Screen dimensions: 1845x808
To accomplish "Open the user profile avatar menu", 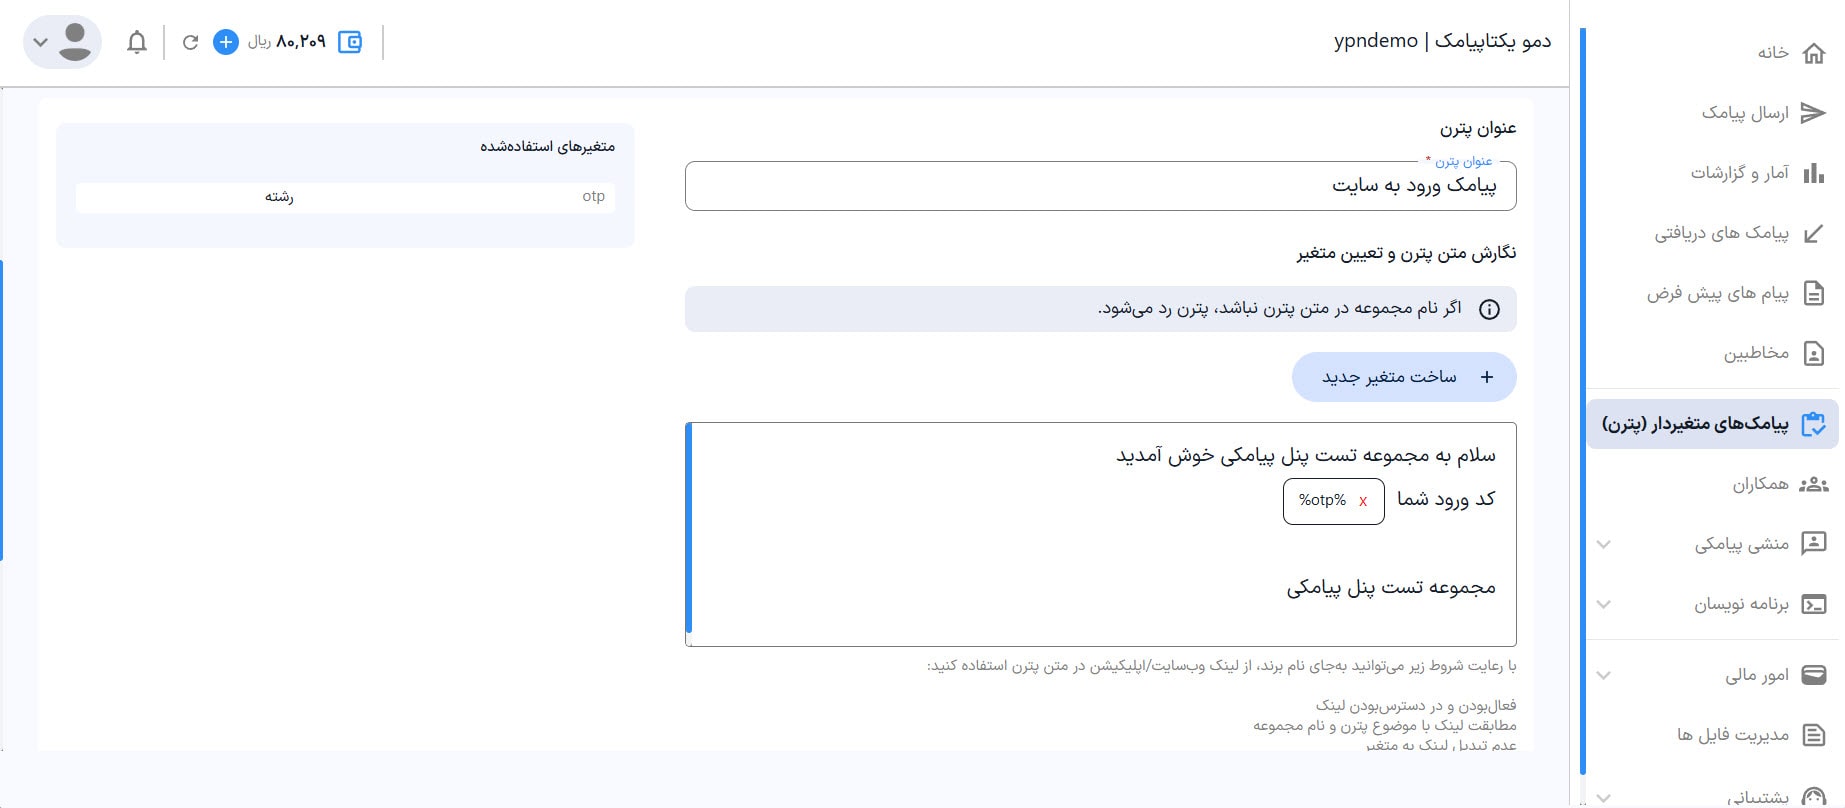I will coord(62,42).
